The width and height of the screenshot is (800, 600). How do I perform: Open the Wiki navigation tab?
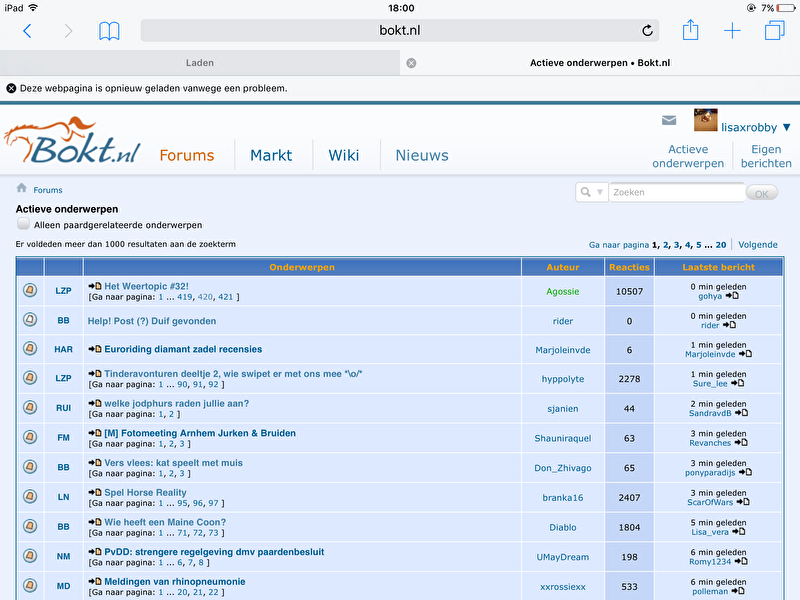pos(344,155)
